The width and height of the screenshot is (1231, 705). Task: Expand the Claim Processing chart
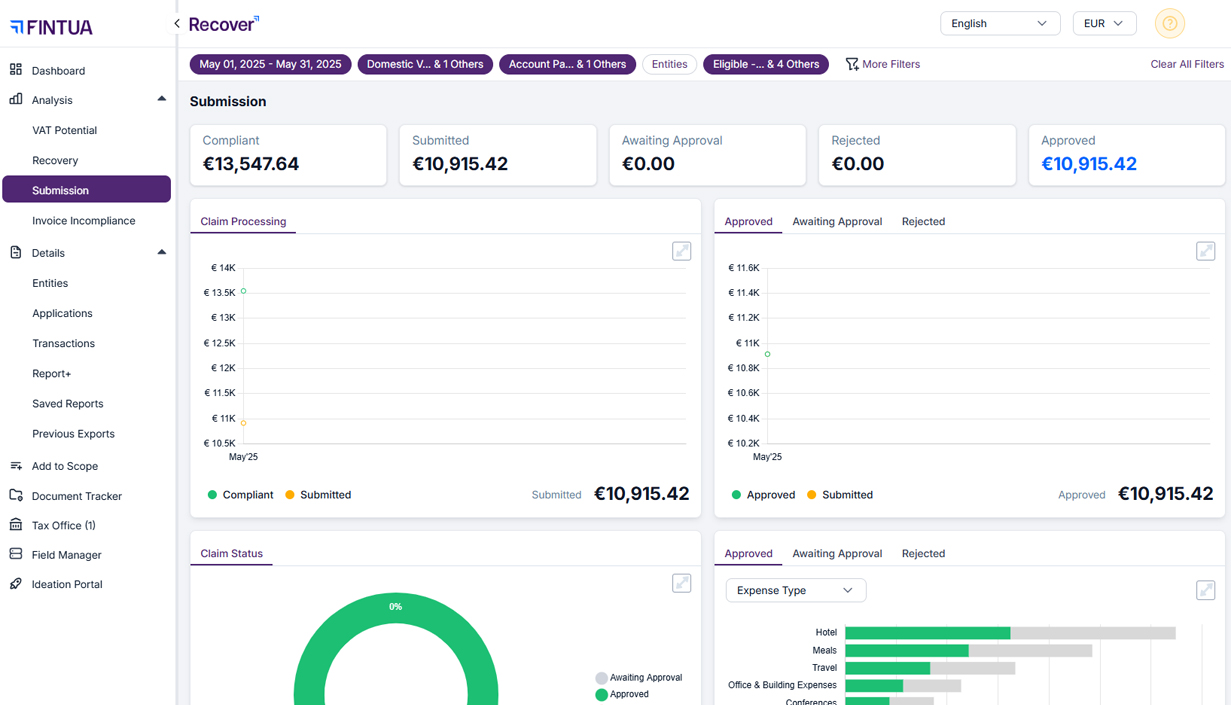[x=681, y=251]
